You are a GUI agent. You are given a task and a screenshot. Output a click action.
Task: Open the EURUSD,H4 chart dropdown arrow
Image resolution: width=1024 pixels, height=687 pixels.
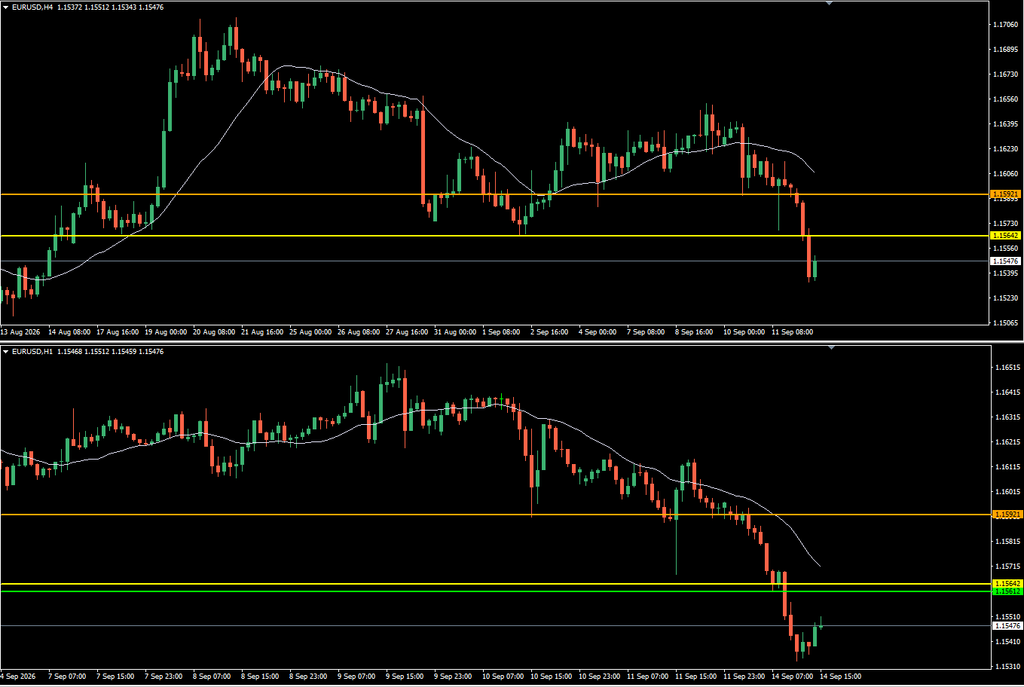(5, 7)
